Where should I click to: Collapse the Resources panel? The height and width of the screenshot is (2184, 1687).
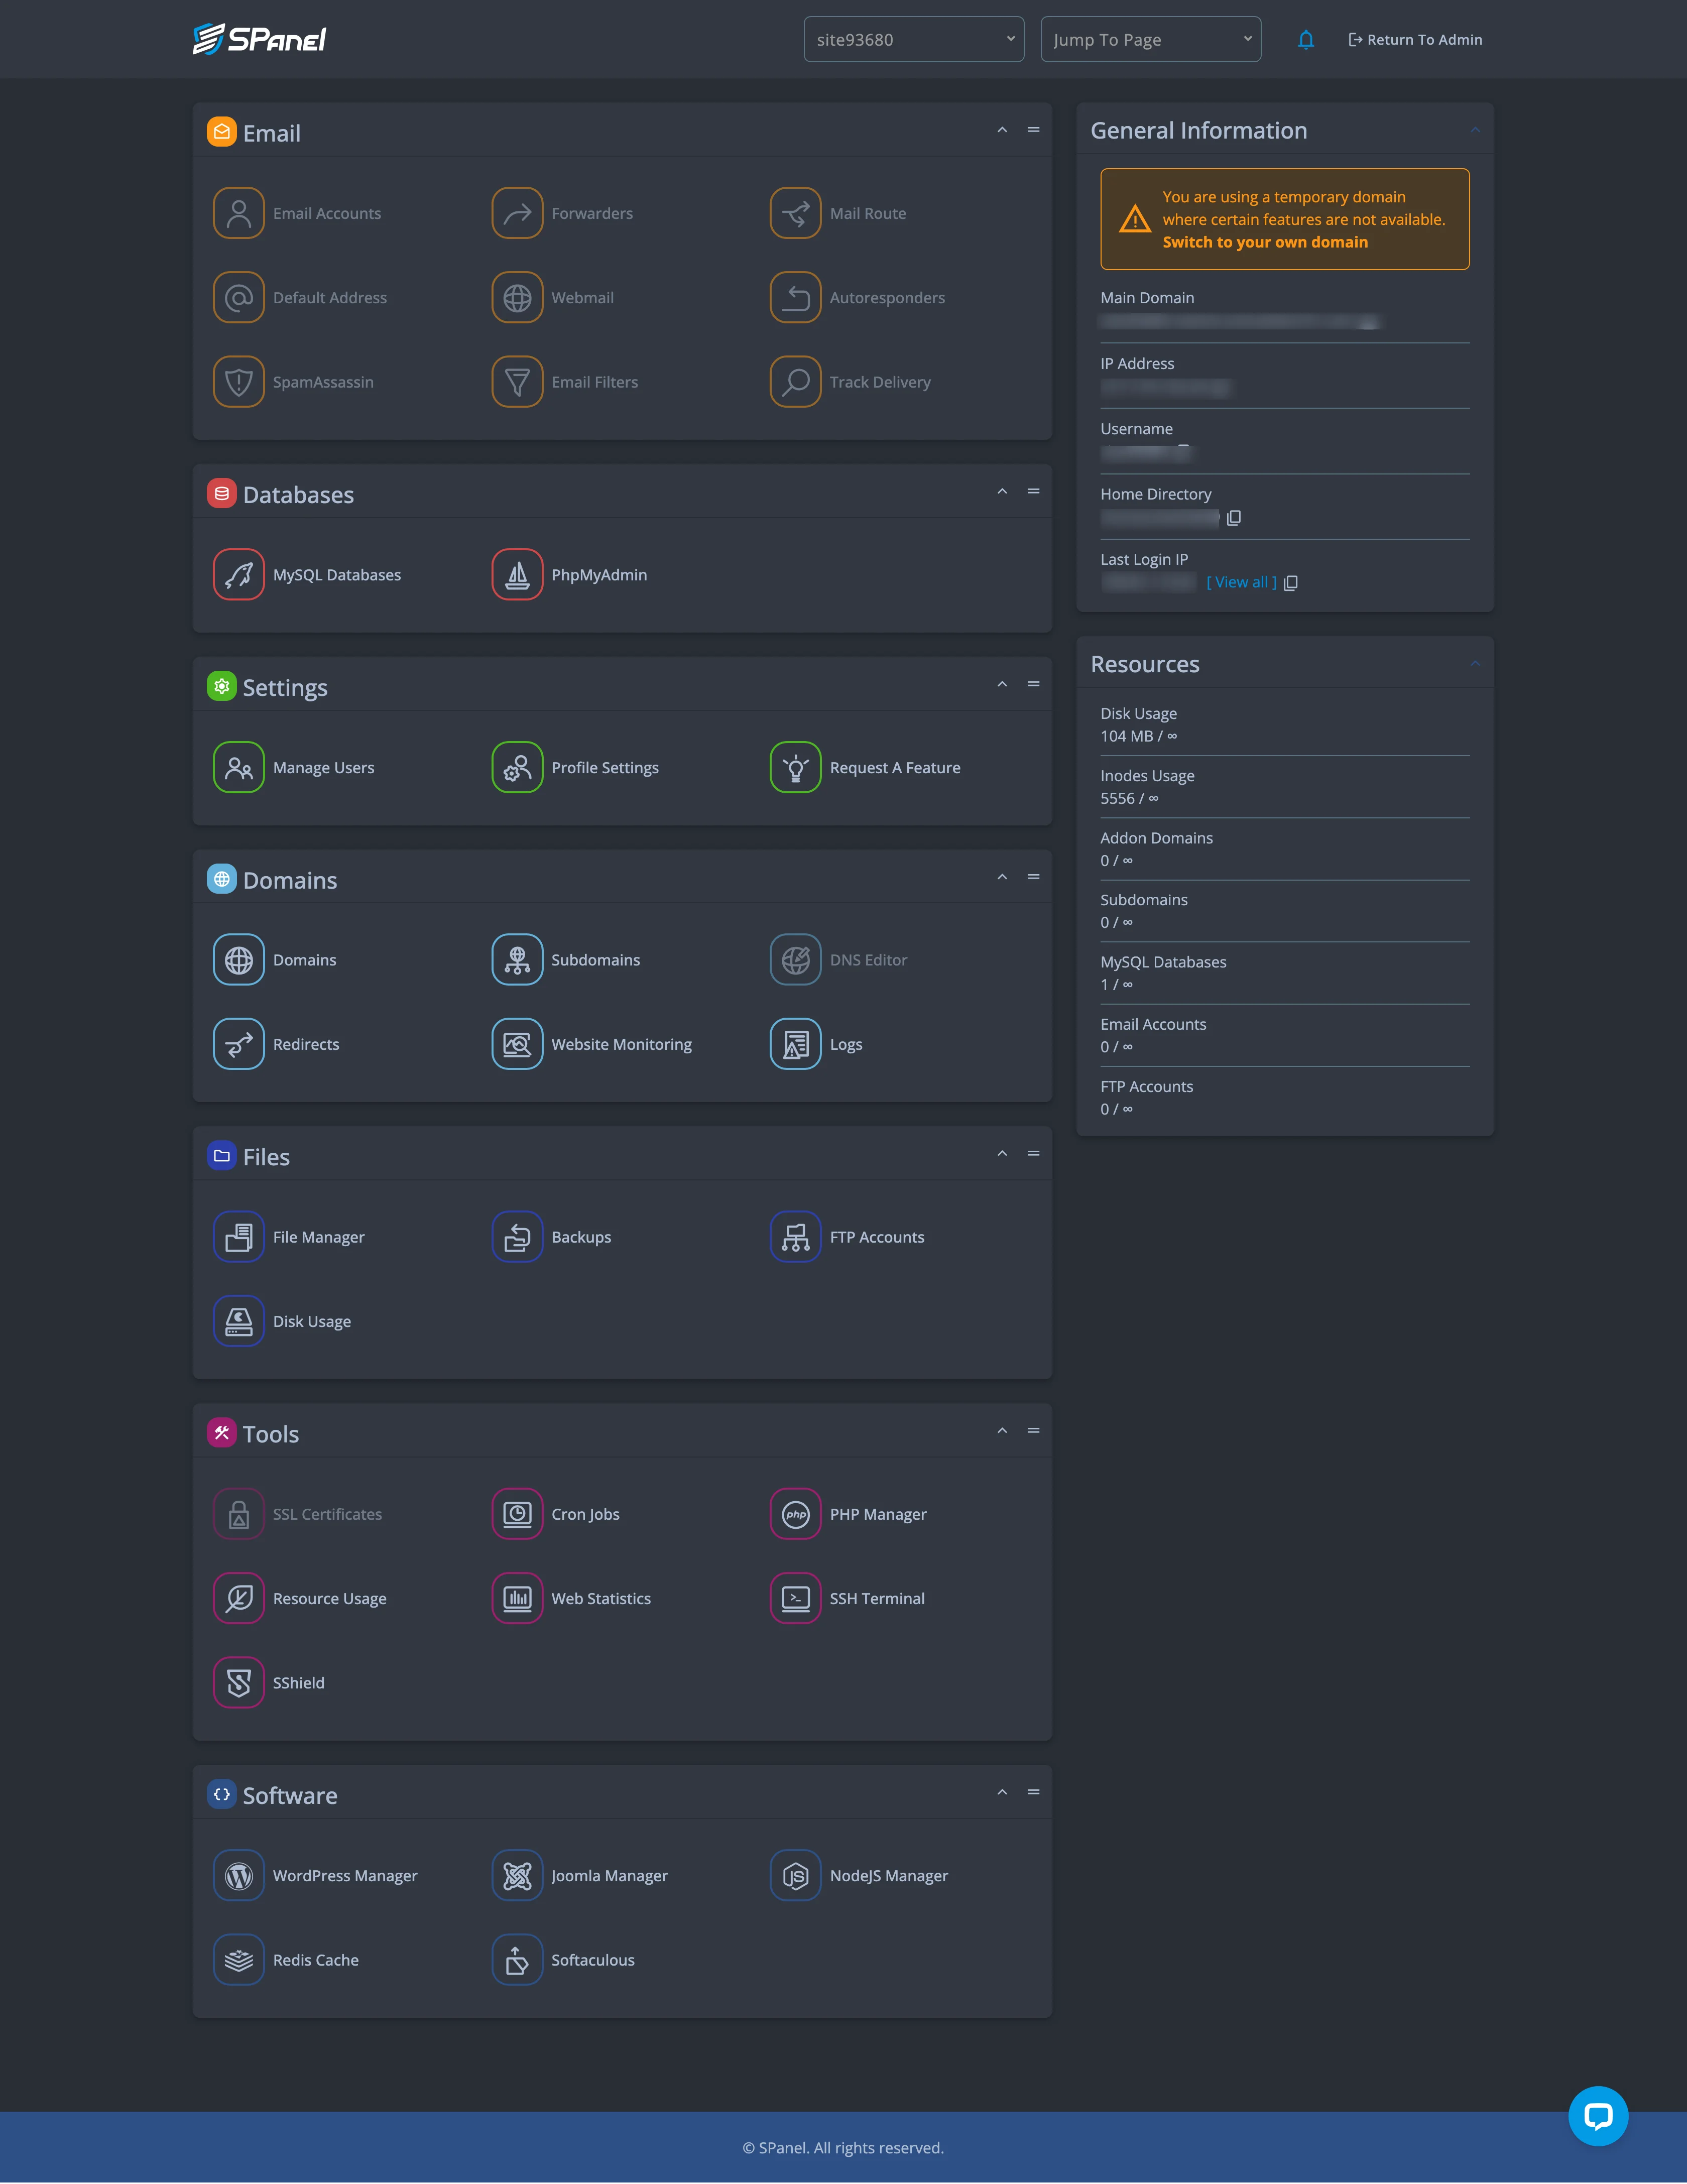pos(1474,663)
